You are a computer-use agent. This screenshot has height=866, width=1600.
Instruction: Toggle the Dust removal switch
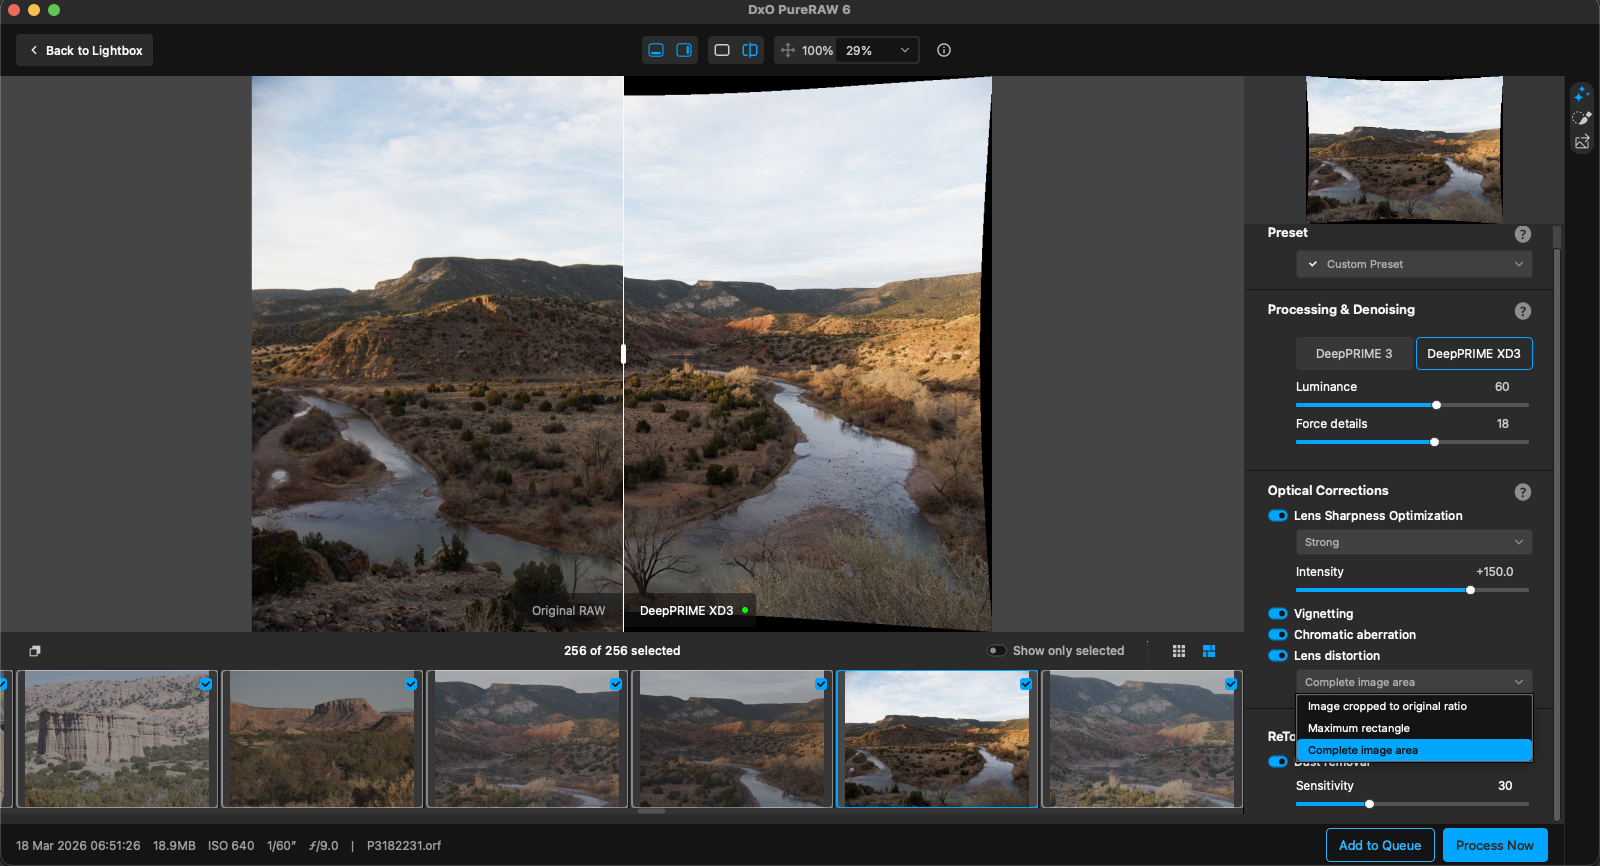[1278, 762]
